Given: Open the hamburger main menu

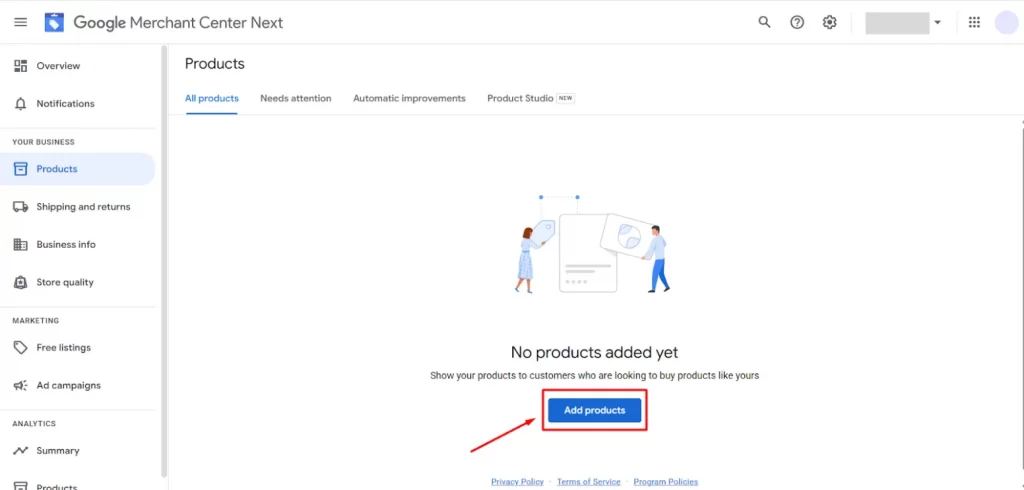Looking at the screenshot, I should 20,22.
